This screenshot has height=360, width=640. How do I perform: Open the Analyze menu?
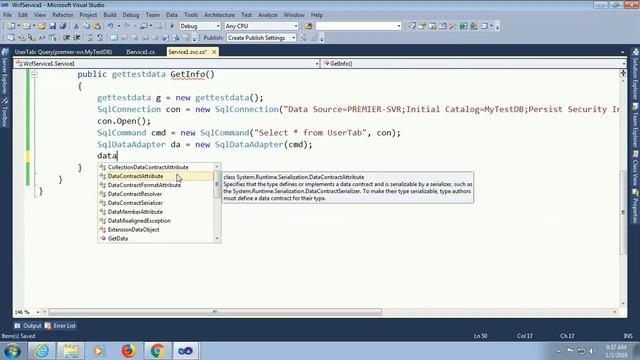pos(267,15)
